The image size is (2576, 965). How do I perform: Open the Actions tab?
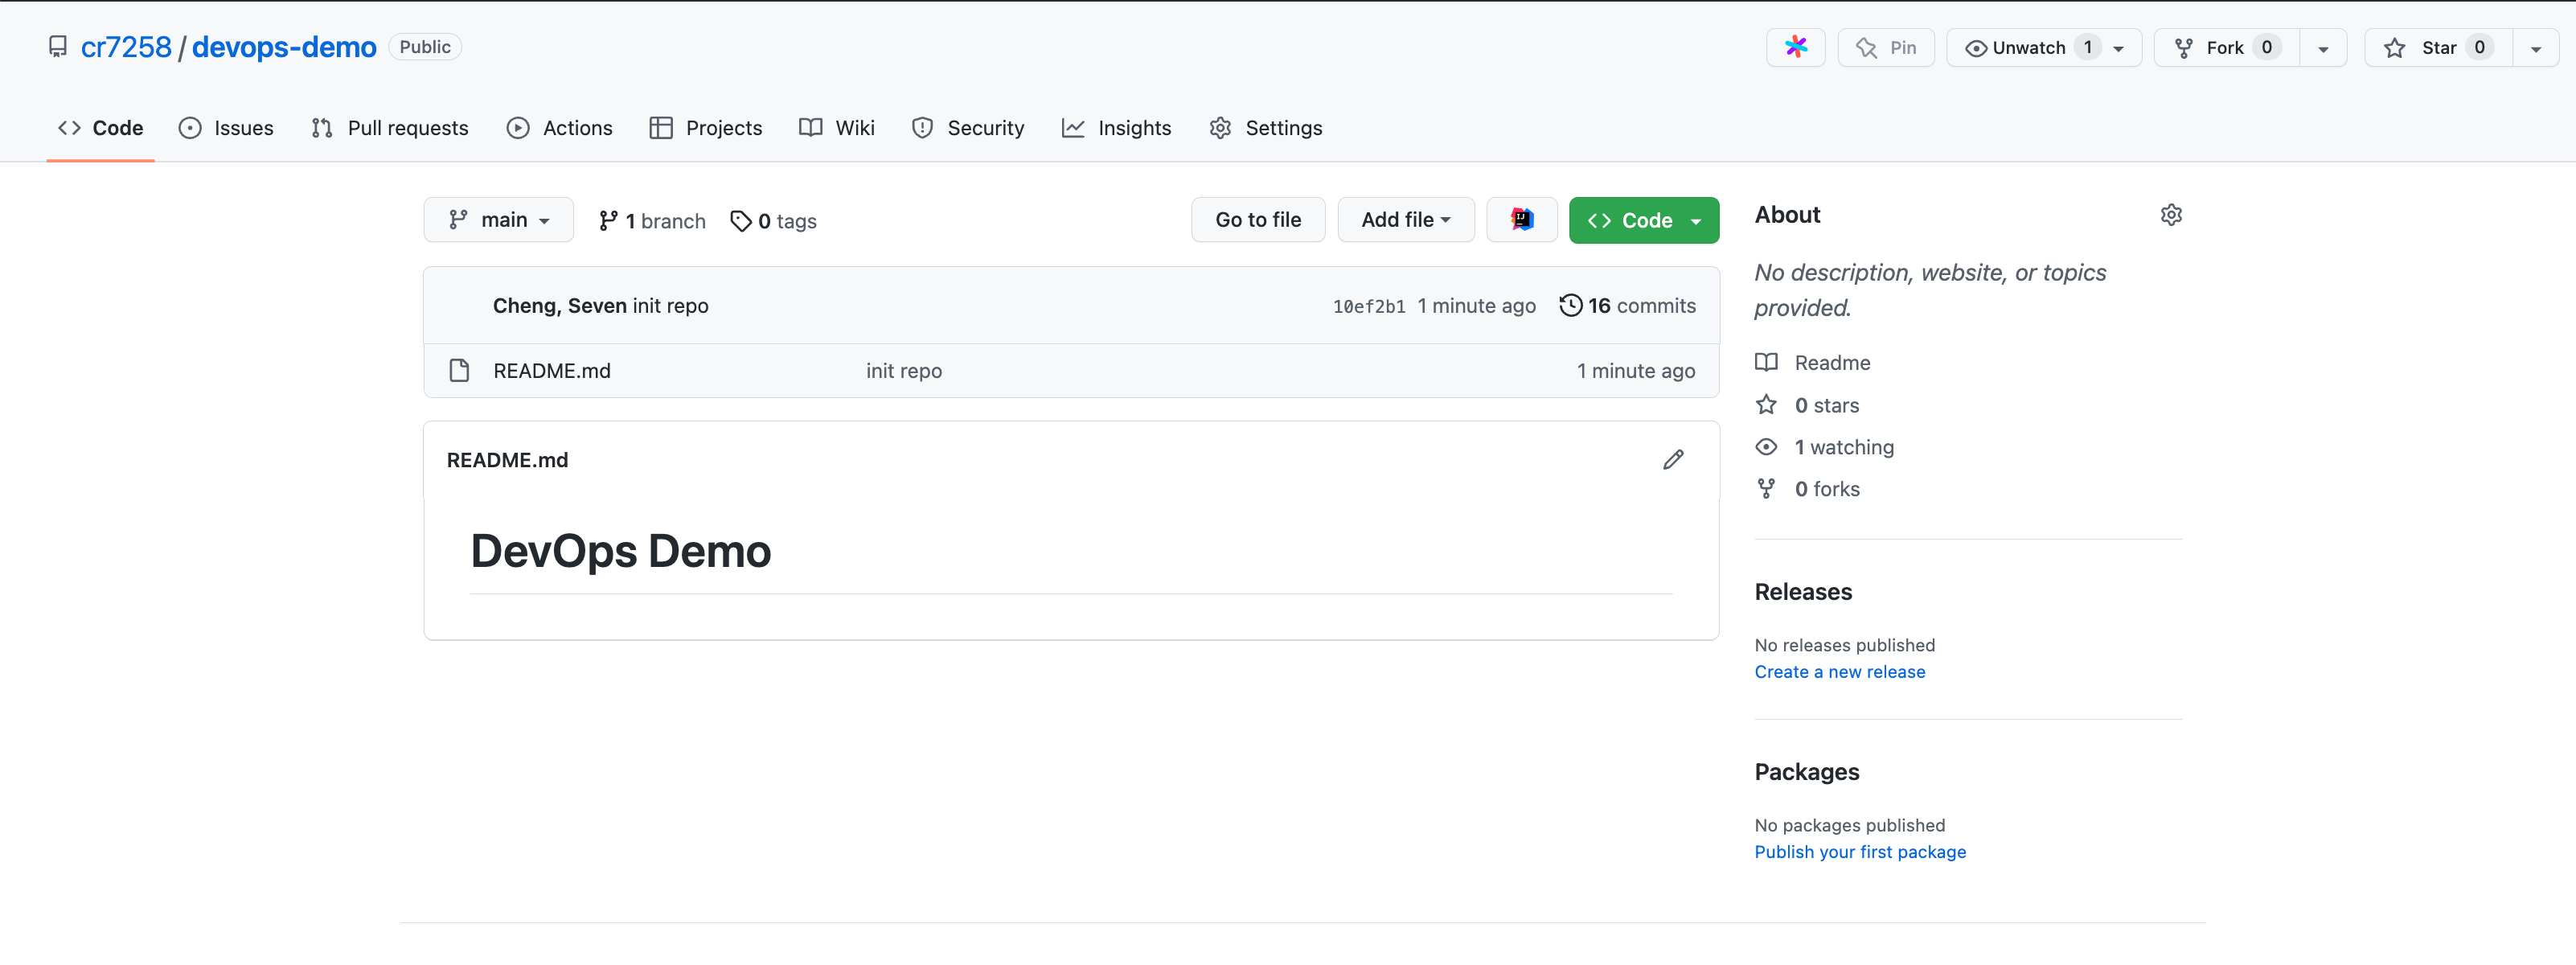559,128
